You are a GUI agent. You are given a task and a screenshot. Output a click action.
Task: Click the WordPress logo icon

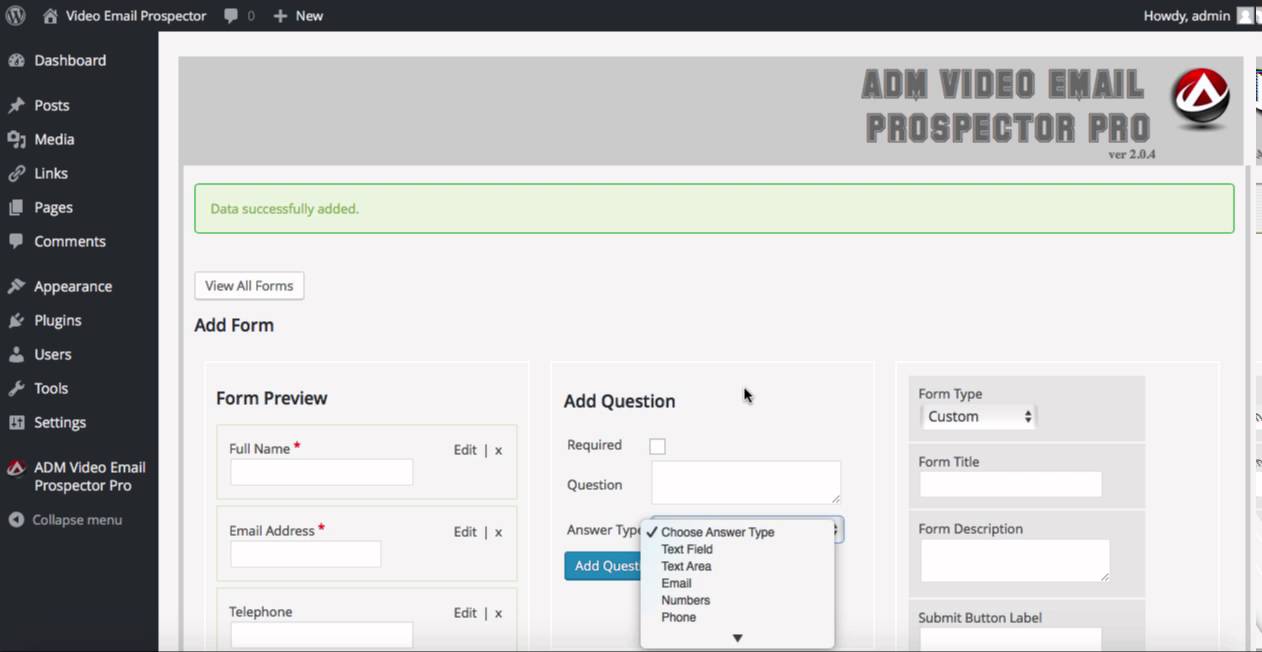pos(15,16)
